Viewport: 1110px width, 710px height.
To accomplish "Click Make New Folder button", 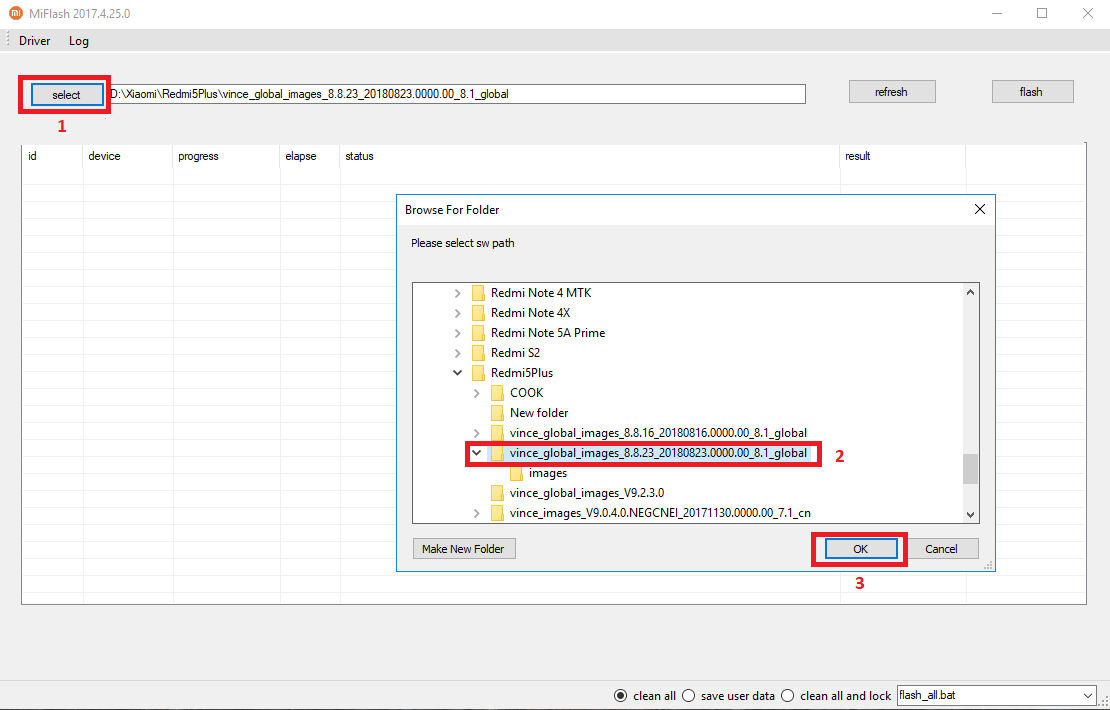I will pyautogui.click(x=464, y=549).
